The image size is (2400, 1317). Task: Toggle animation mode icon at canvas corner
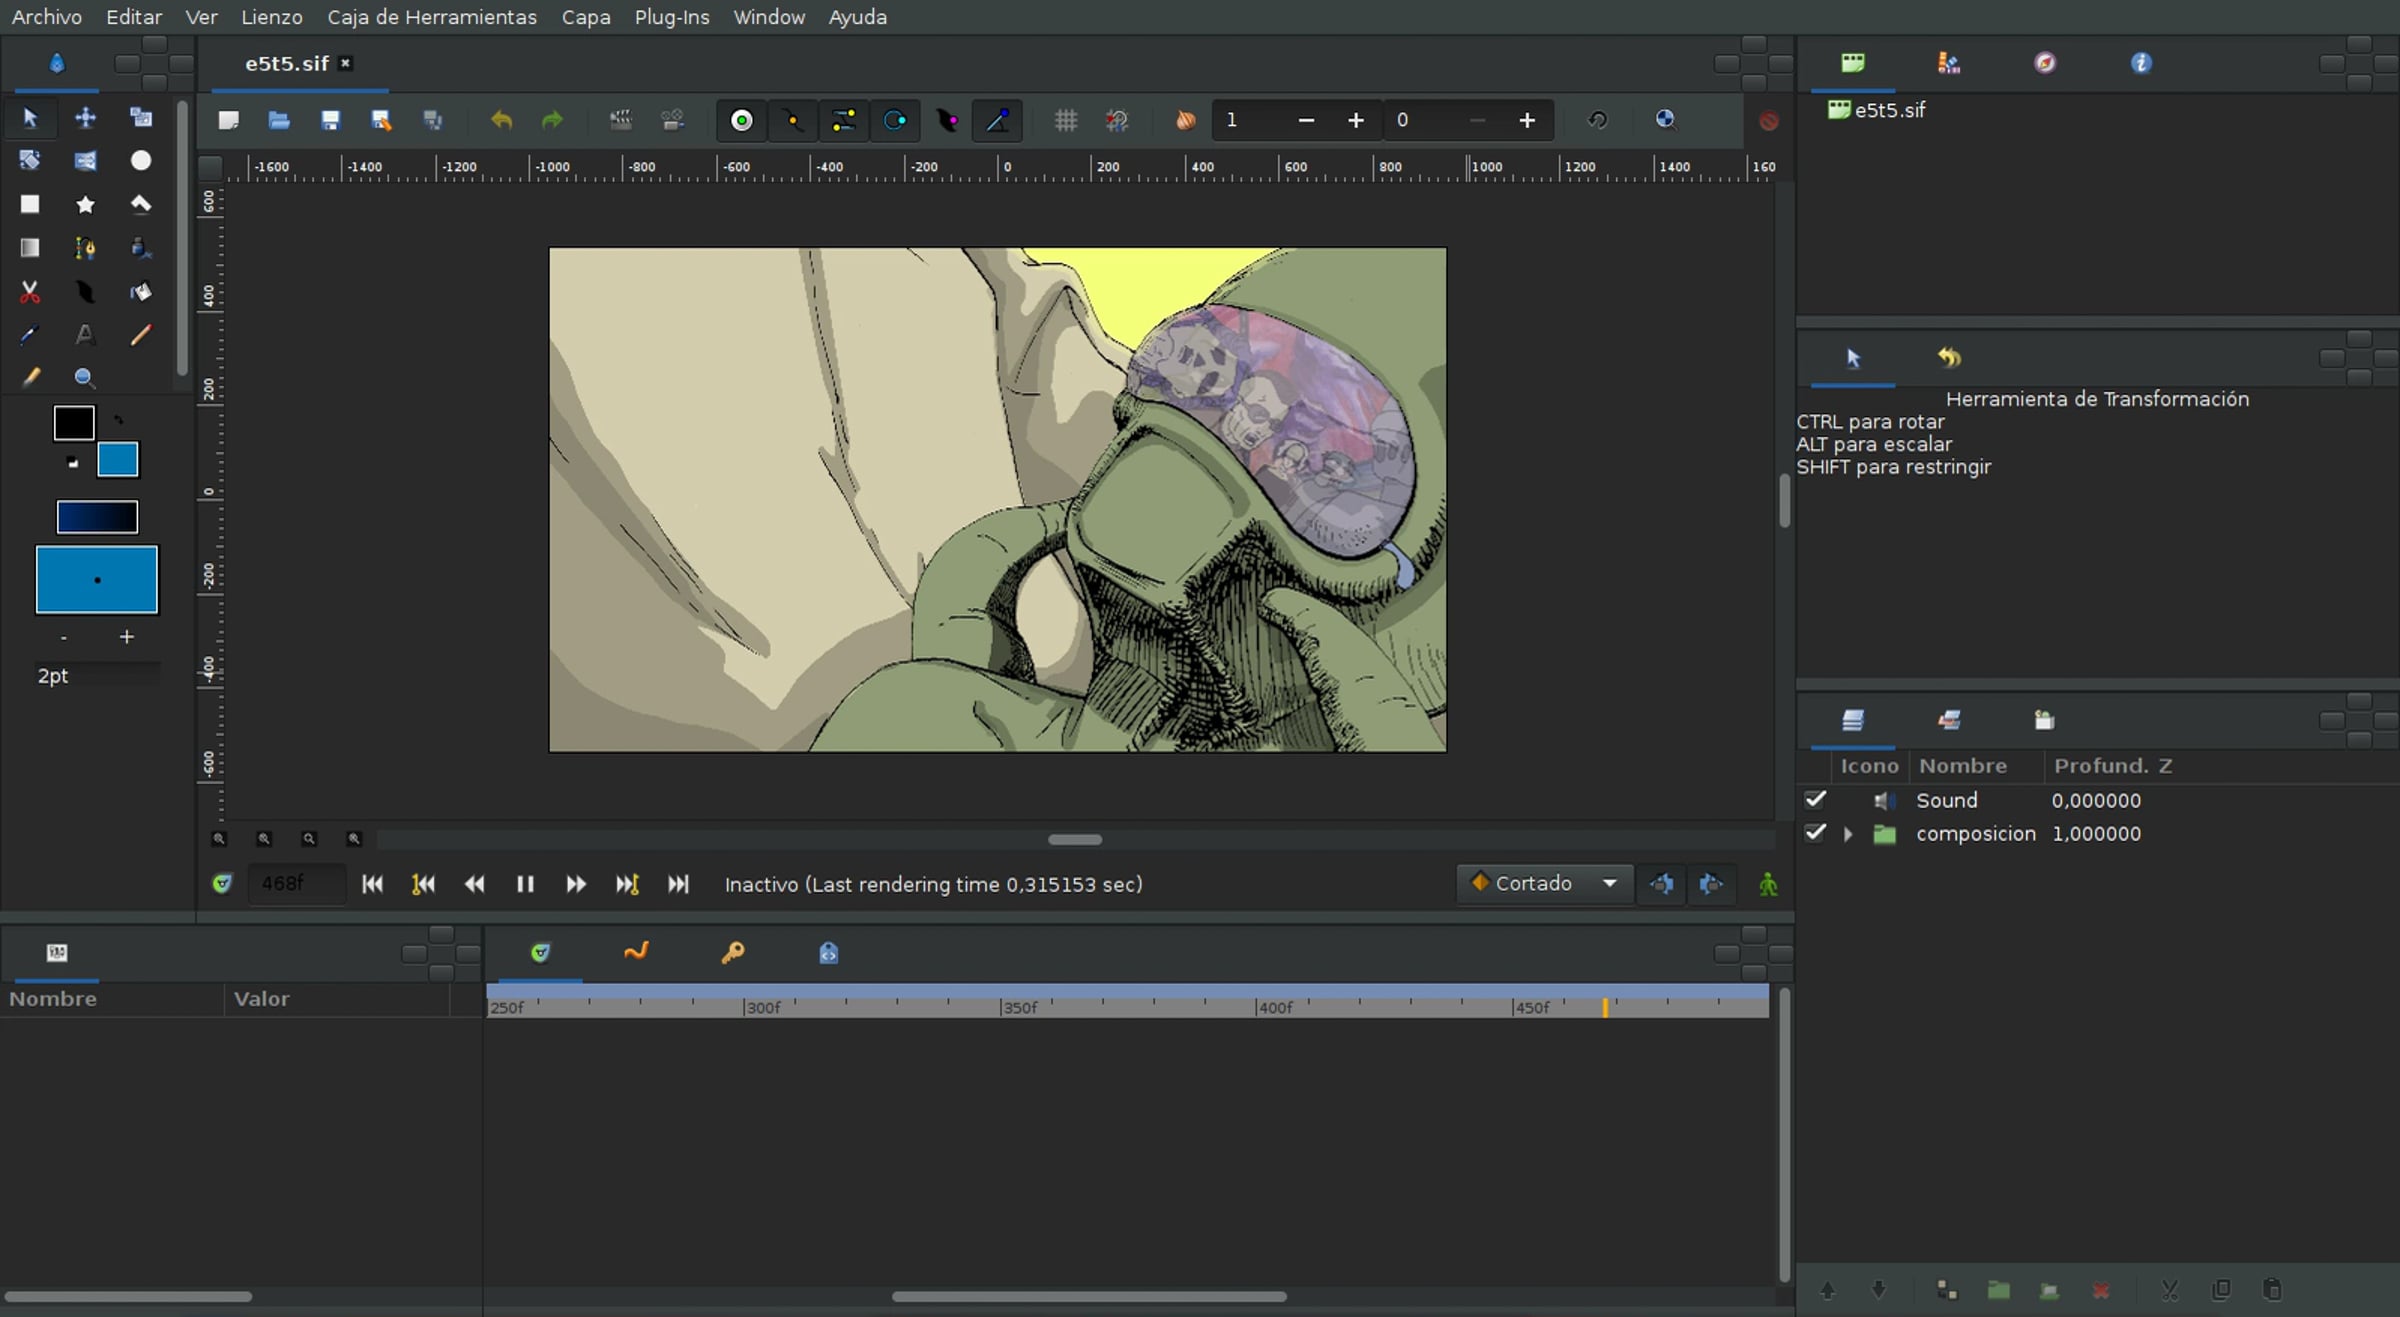1768,884
